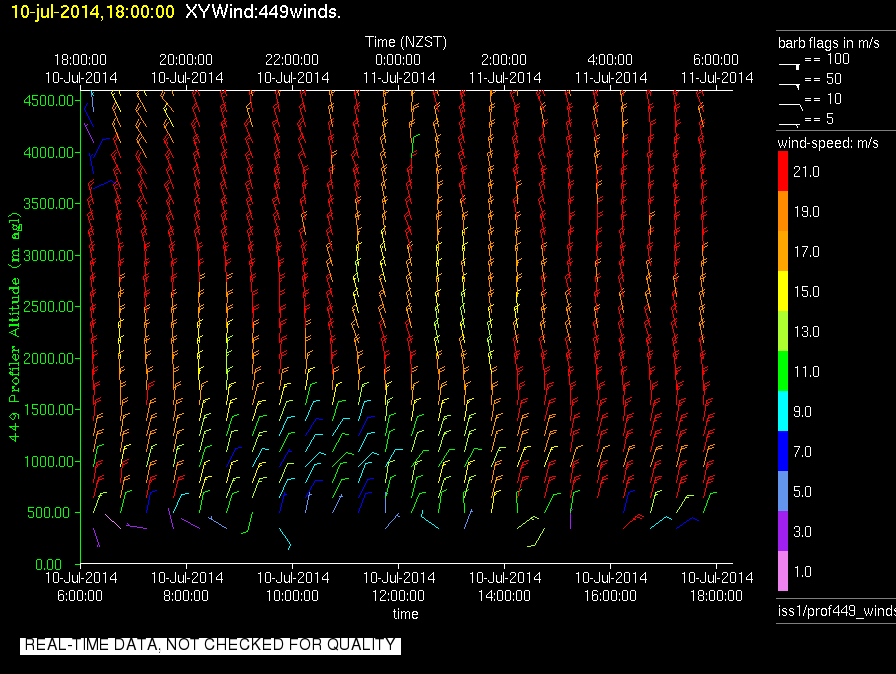Screen dimensions: 896x674
Task: Choose the cyan 9.0 color bar segment
Action: pyautogui.click(x=783, y=412)
